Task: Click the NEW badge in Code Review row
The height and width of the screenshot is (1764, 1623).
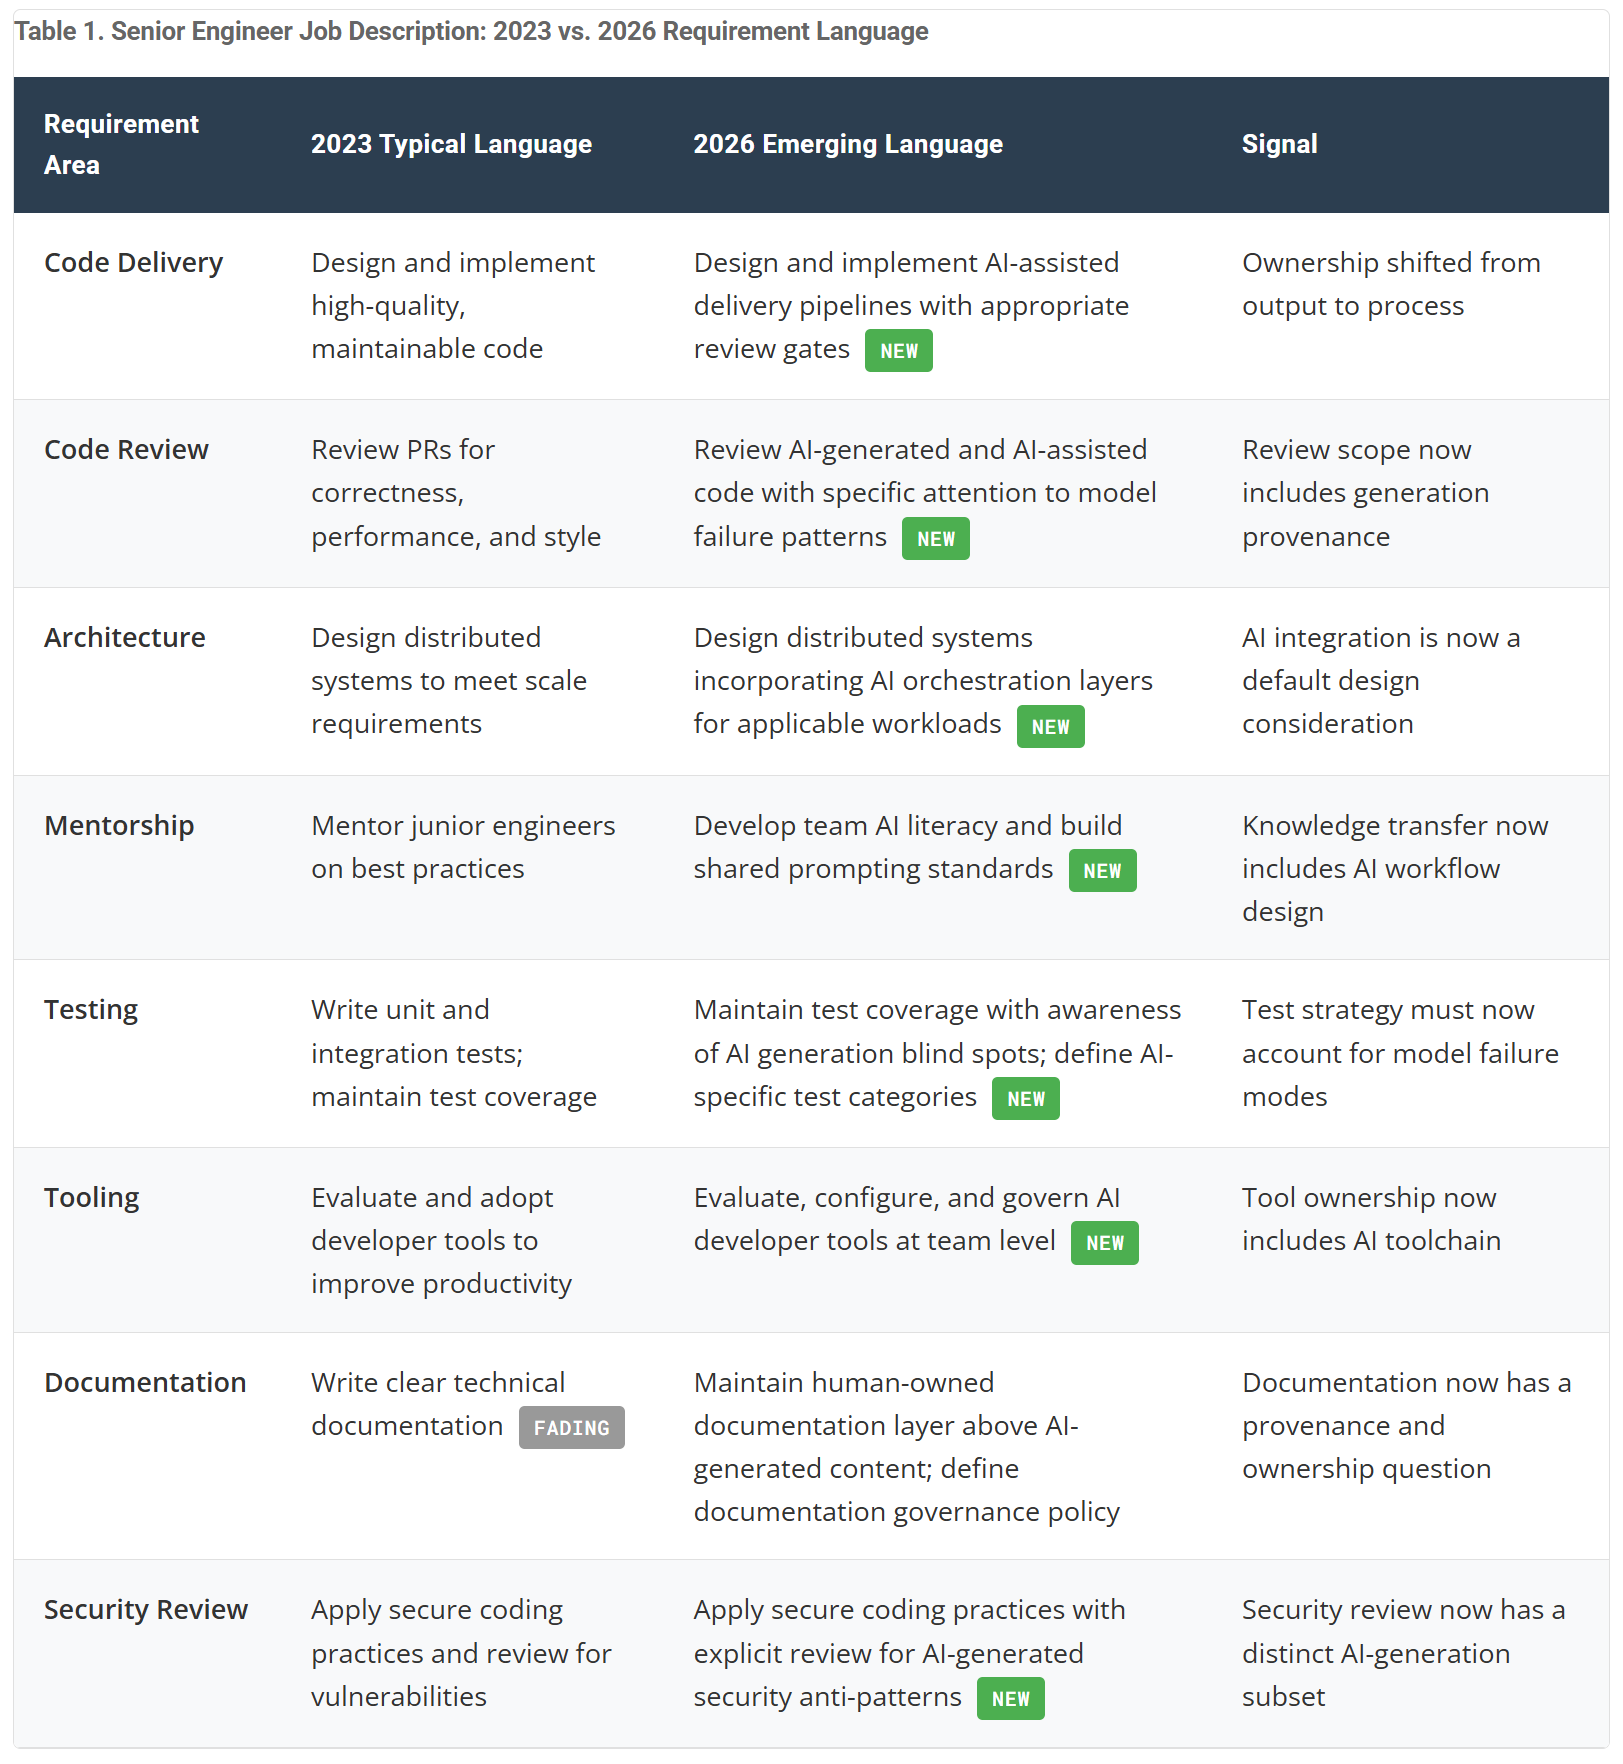Action: 935,539
